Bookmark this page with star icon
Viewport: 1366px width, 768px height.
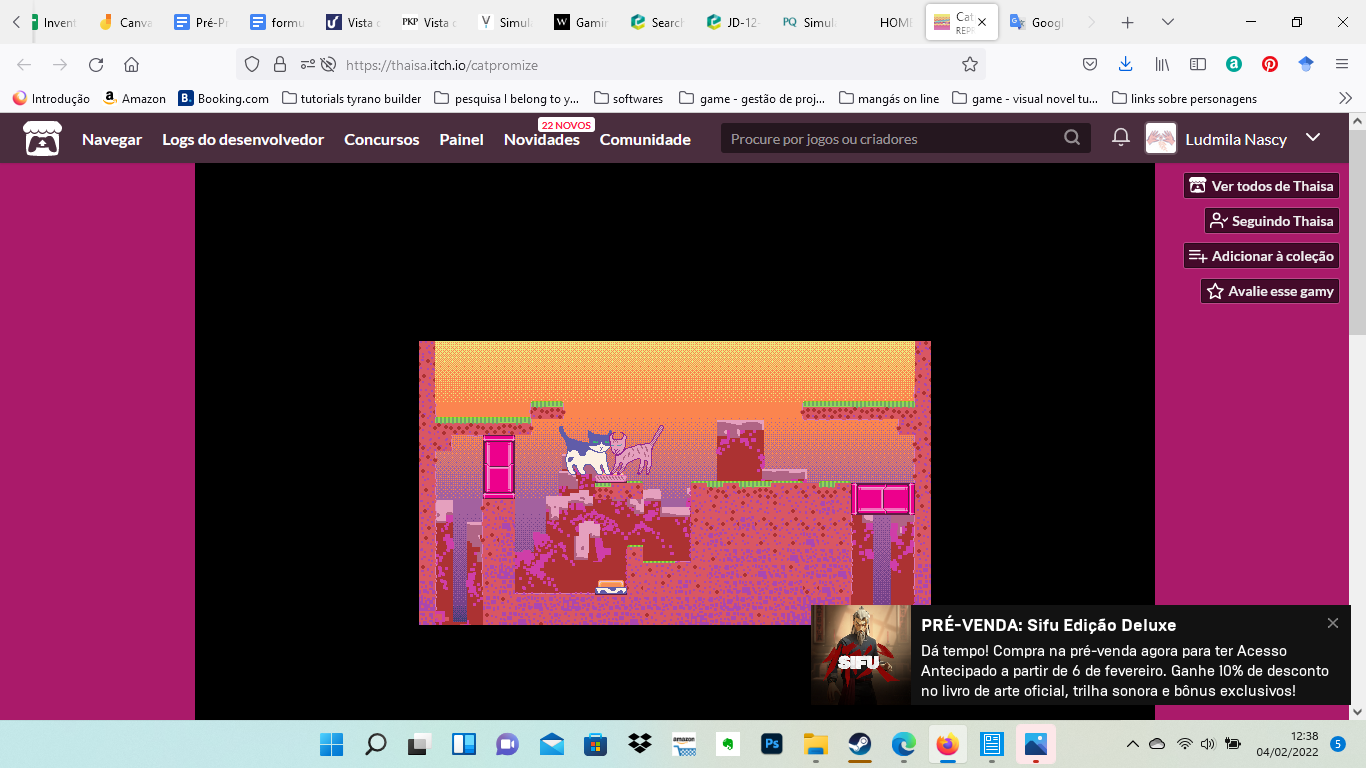(x=969, y=64)
